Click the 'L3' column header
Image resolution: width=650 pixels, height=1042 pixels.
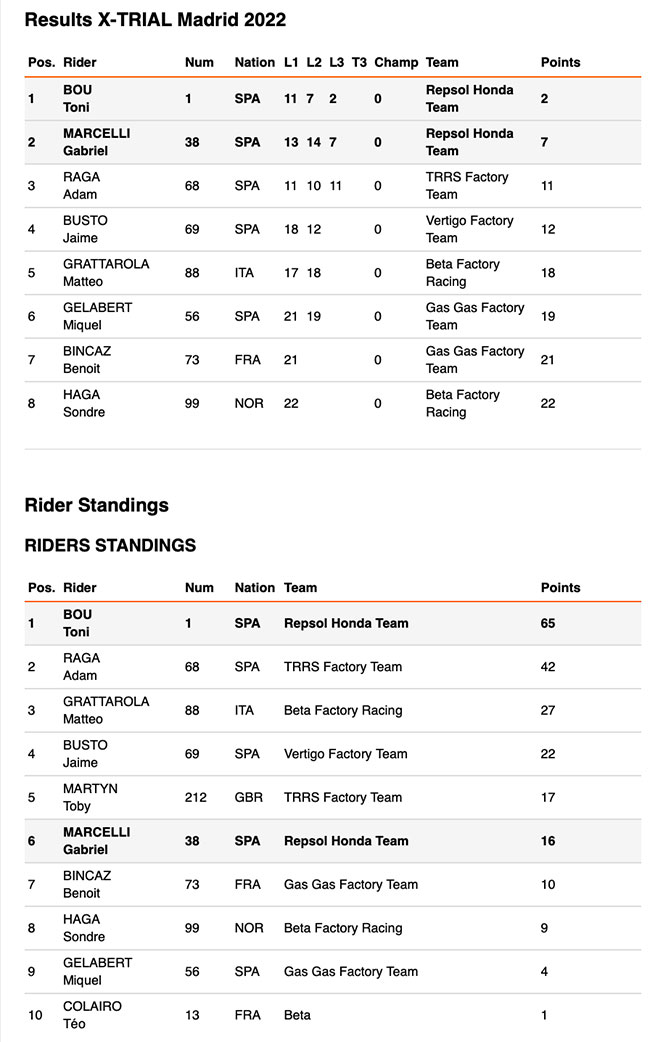tap(336, 62)
